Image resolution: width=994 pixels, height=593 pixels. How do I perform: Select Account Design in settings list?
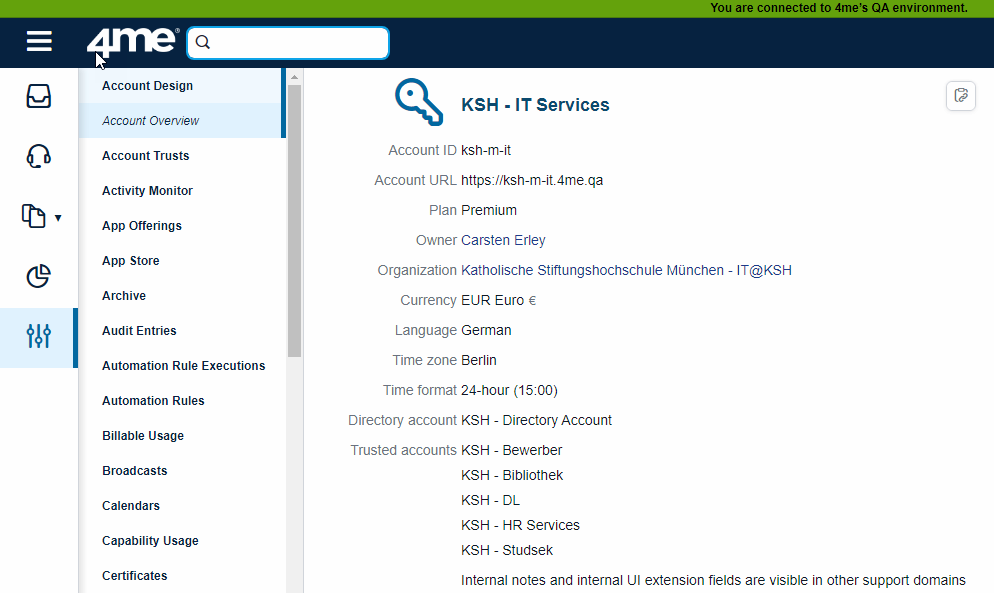click(x=182, y=86)
